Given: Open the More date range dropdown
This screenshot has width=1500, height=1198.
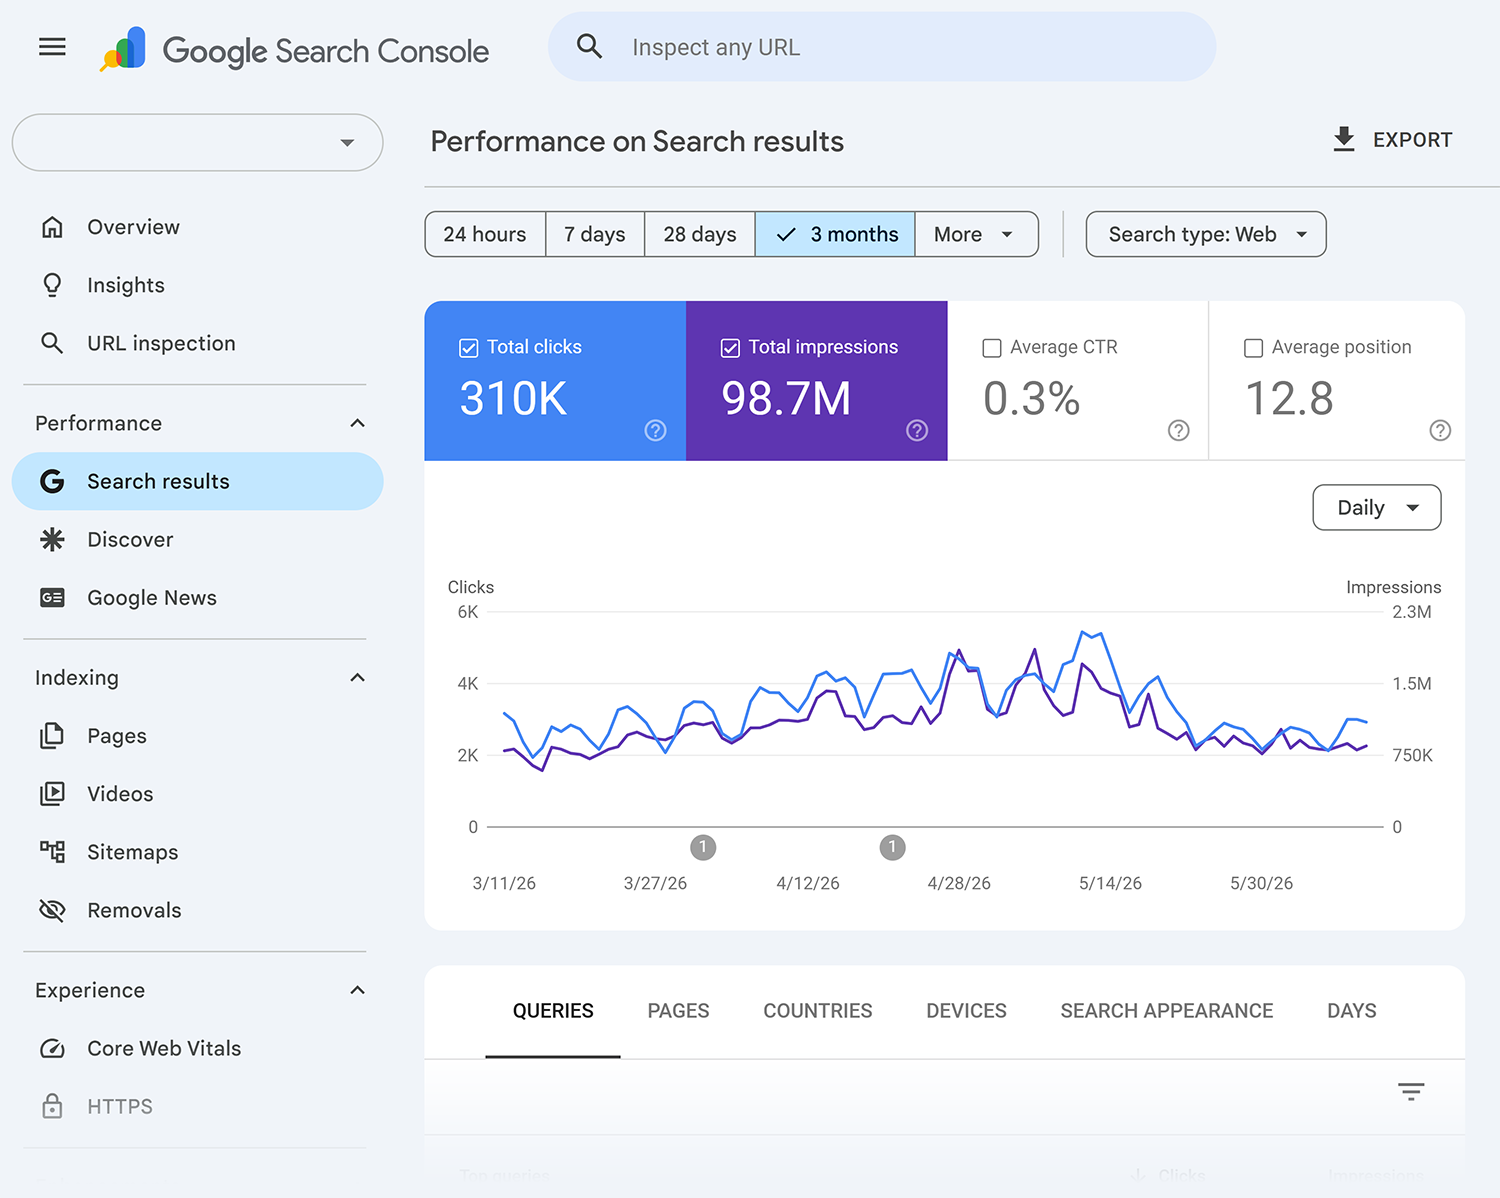Looking at the screenshot, I should click(976, 234).
